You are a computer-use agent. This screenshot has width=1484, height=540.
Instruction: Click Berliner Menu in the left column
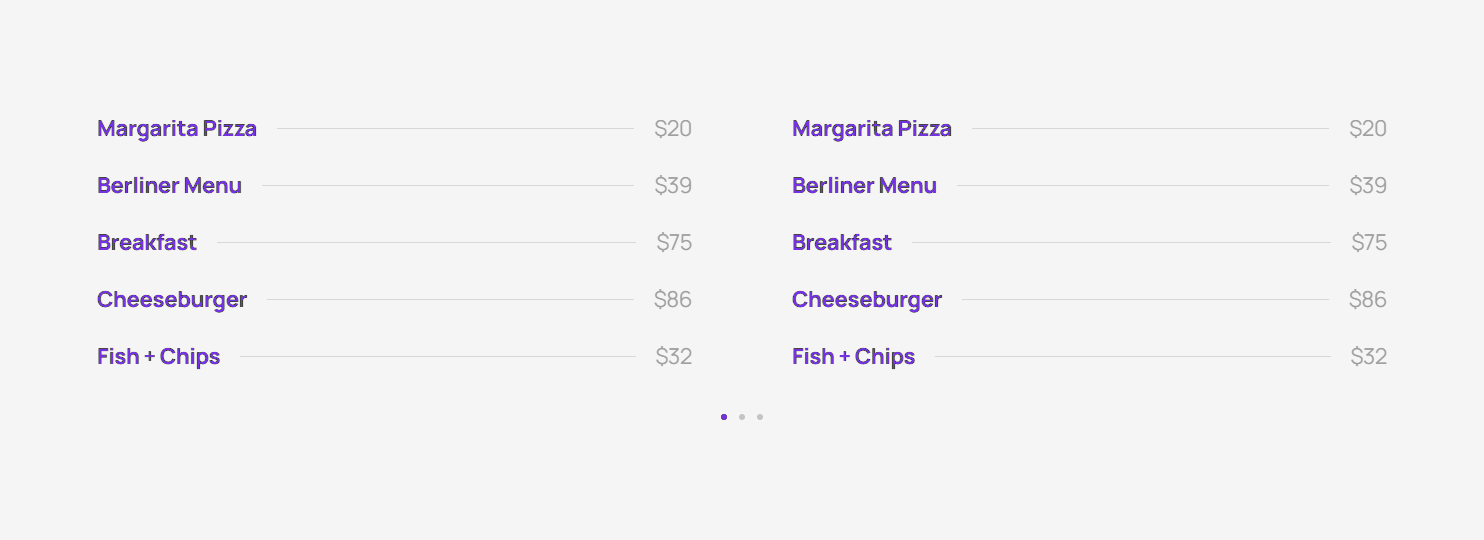point(169,186)
